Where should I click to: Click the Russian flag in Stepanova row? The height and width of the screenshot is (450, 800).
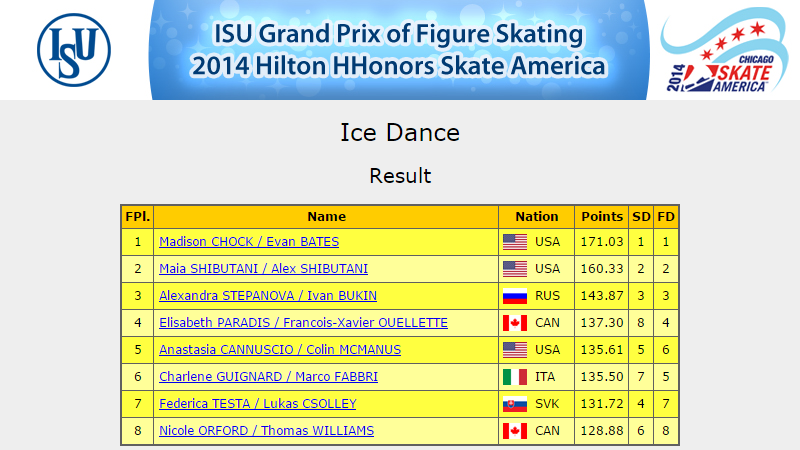(515, 296)
